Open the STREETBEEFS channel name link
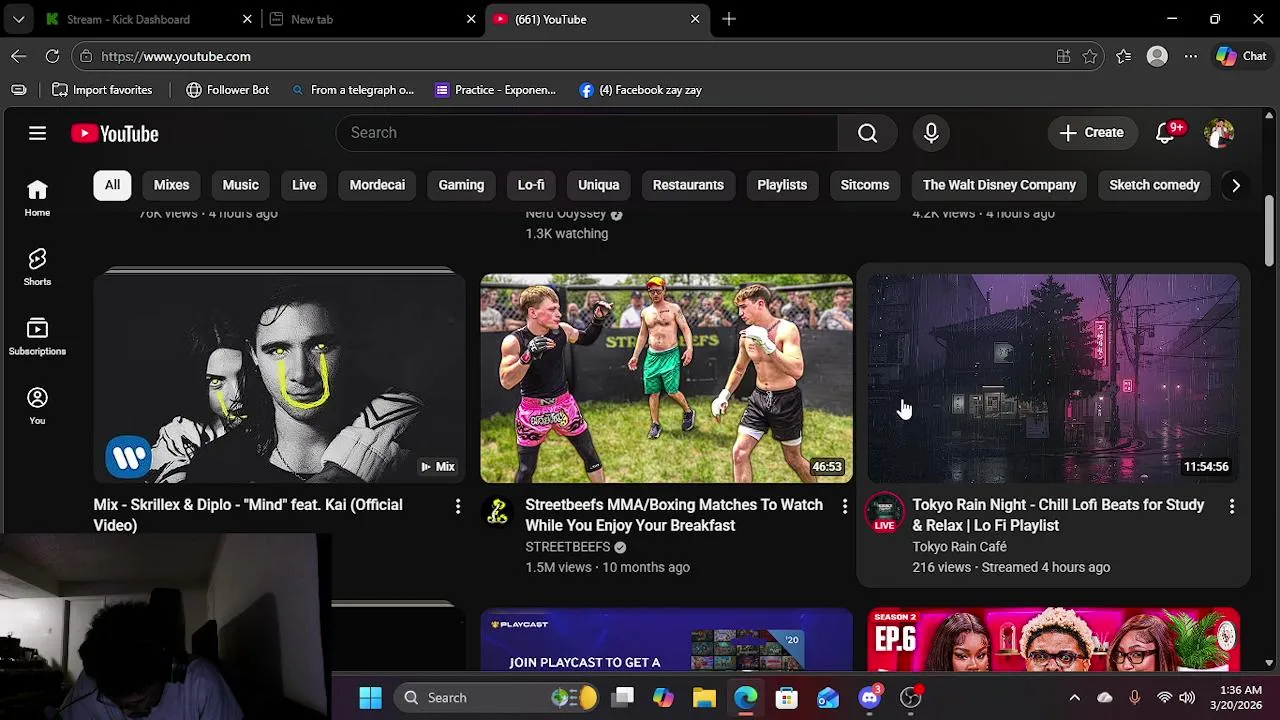Image resolution: width=1280 pixels, height=720 pixels. (567, 547)
